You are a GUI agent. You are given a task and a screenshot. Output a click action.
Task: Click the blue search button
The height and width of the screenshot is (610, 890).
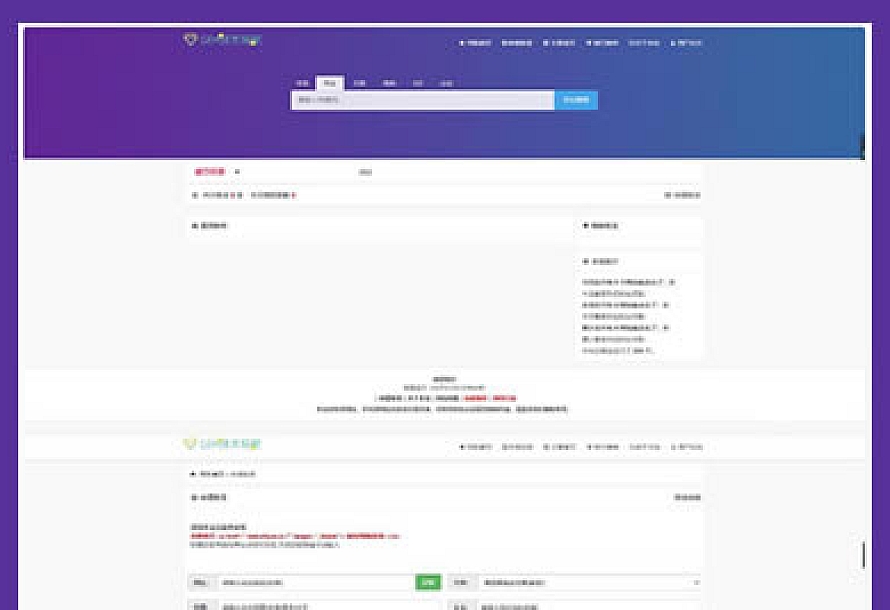tap(575, 100)
